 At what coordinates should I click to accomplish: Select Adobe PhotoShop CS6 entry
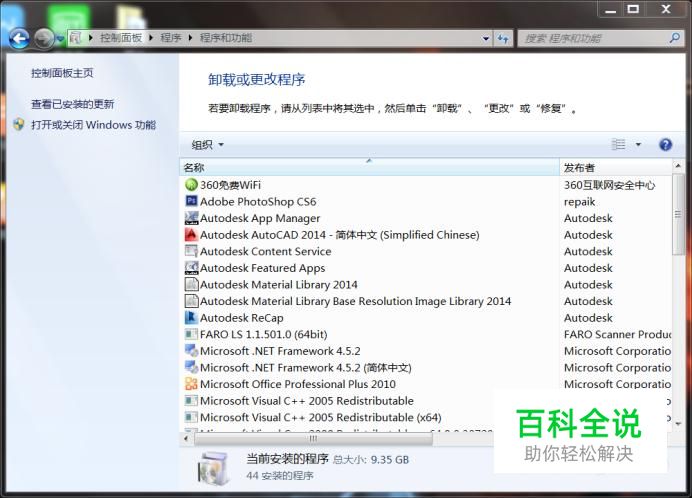[258, 202]
